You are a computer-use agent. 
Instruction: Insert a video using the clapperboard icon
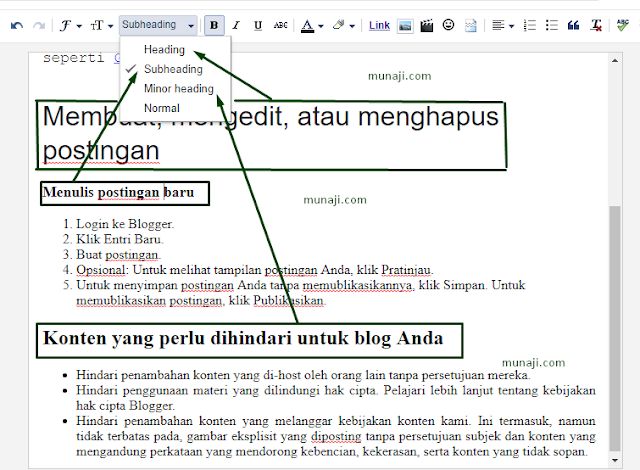[427, 26]
